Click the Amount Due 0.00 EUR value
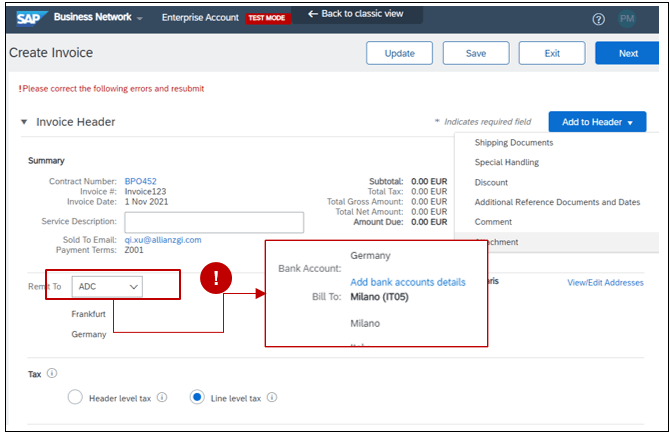This screenshot has height=434, width=670. [429, 222]
